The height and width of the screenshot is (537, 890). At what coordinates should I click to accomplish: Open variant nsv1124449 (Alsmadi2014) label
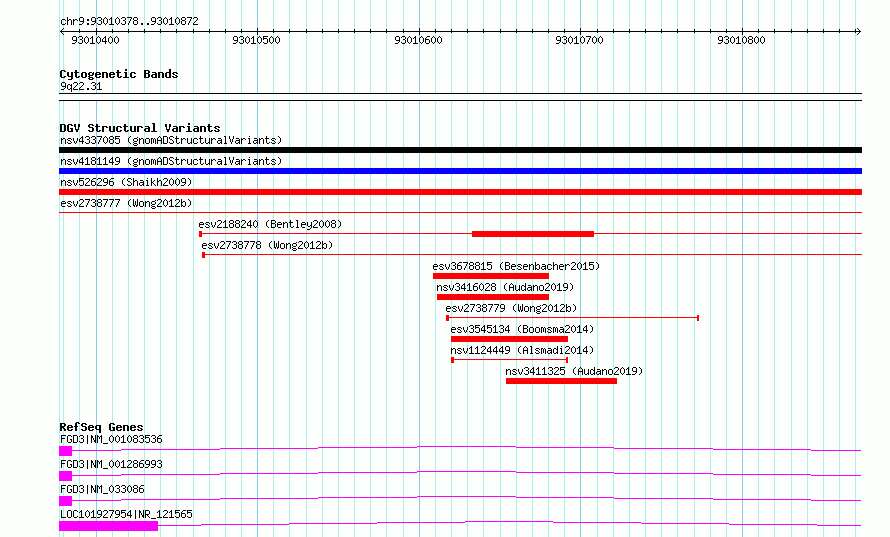(x=522, y=350)
